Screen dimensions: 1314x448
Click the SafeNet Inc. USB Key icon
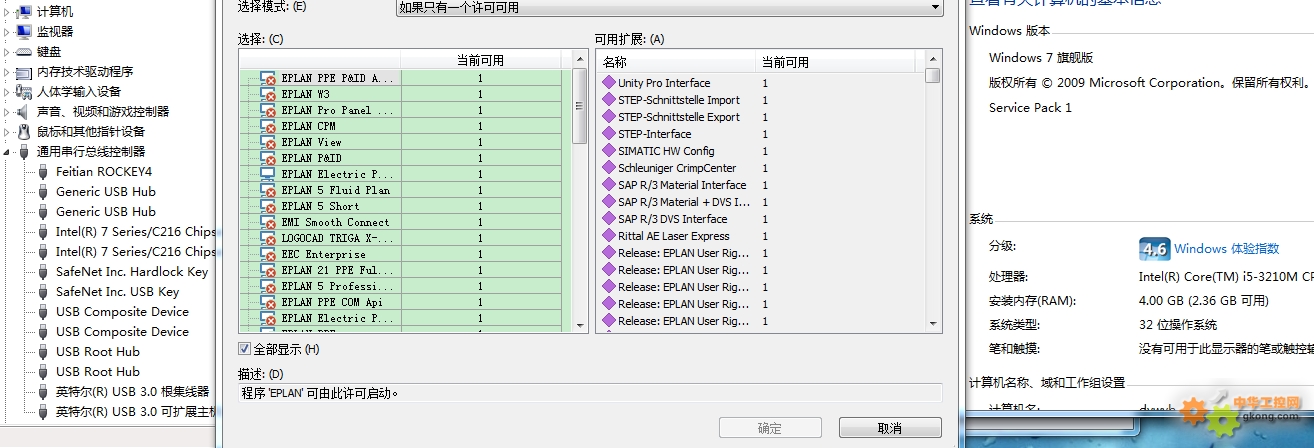(x=43, y=291)
